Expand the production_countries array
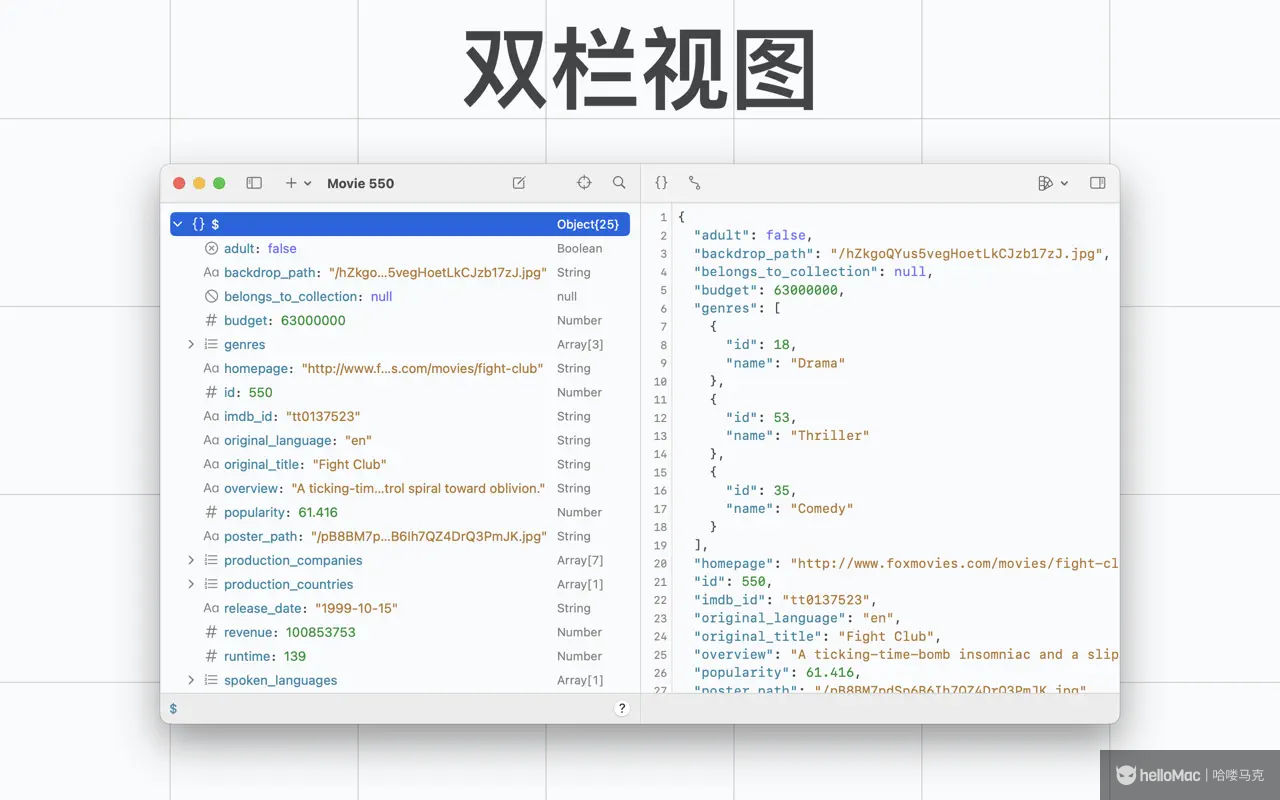 point(191,584)
